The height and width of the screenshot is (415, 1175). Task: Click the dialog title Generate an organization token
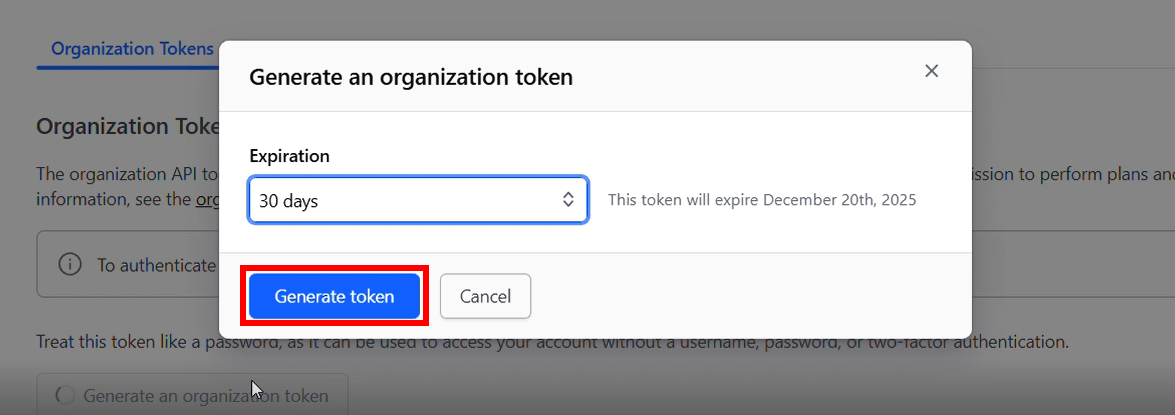pyautogui.click(x=411, y=76)
